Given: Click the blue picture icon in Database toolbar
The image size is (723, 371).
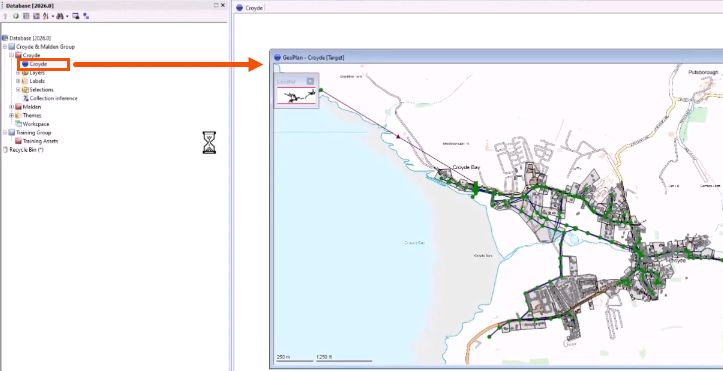Looking at the screenshot, I should (x=36, y=16).
